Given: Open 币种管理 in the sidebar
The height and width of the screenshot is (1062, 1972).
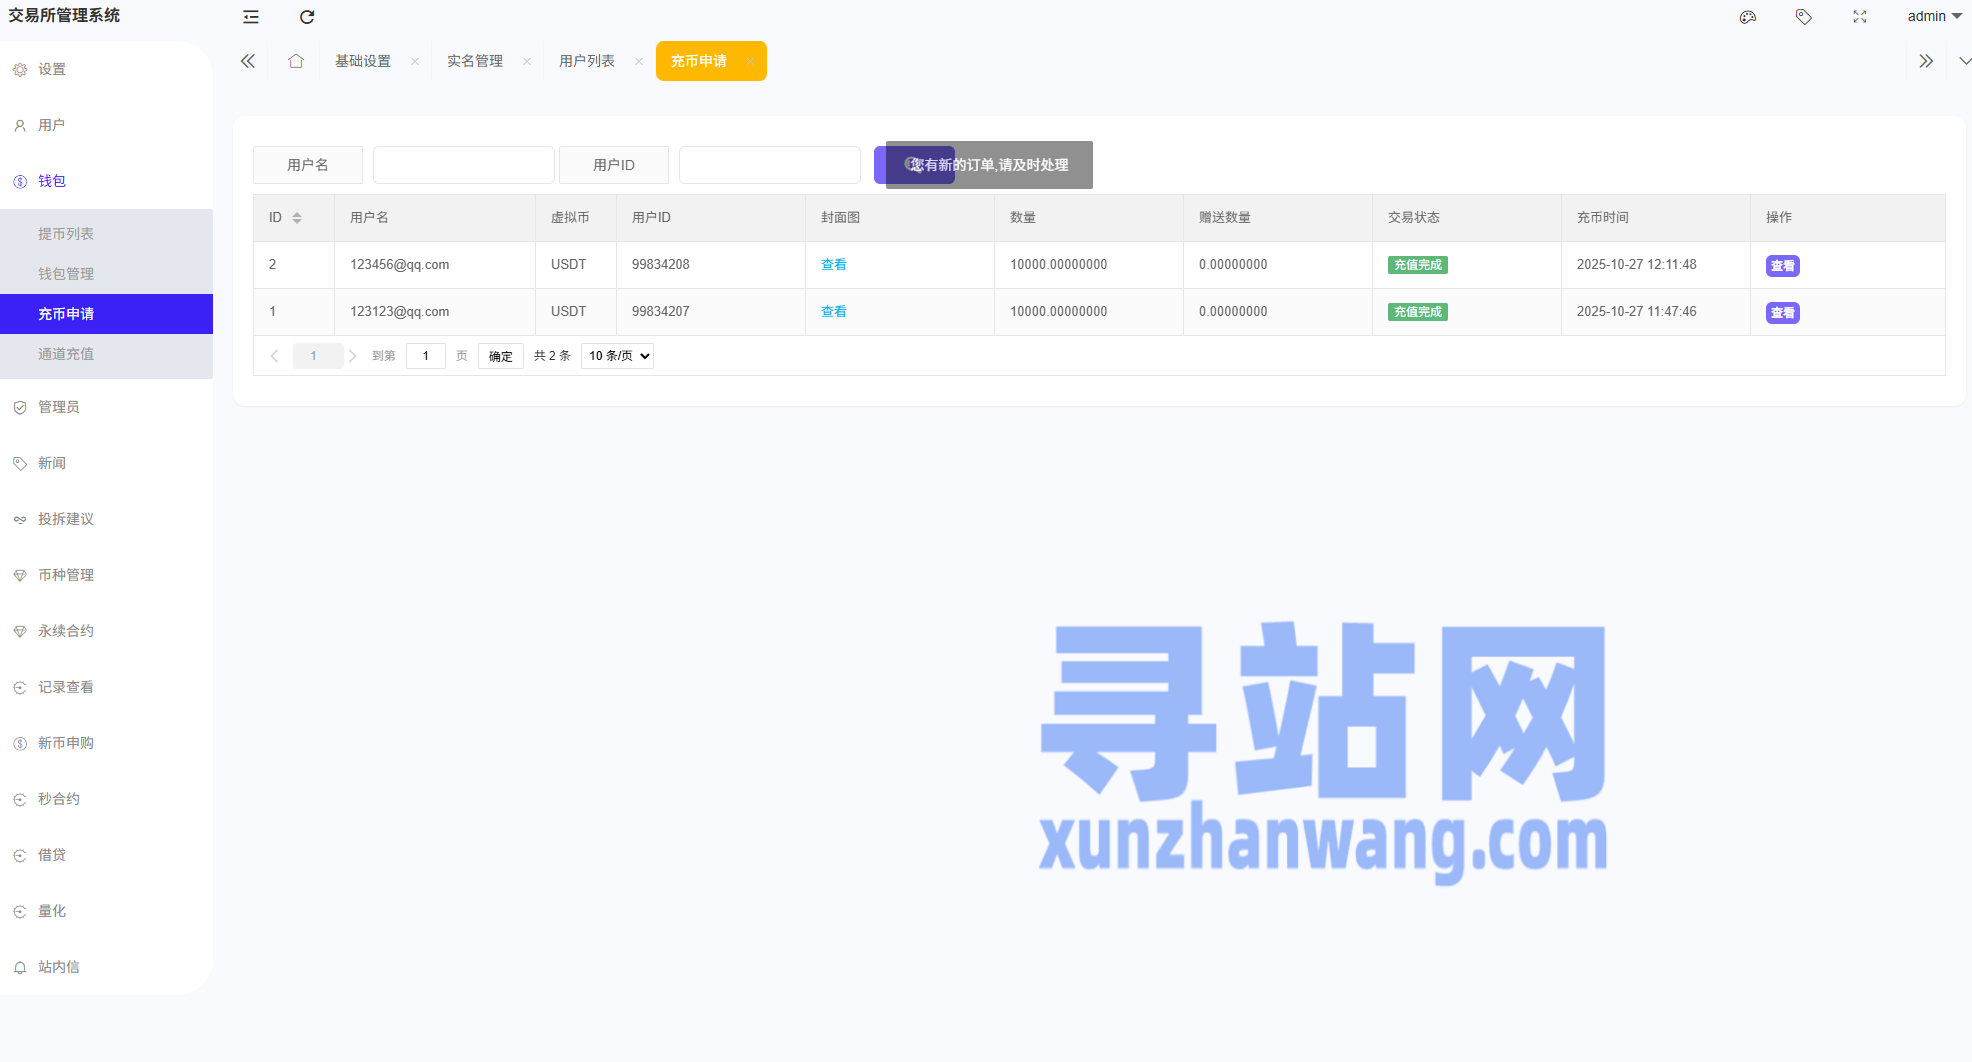Looking at the screenshot, I should (x=66, y=575).
